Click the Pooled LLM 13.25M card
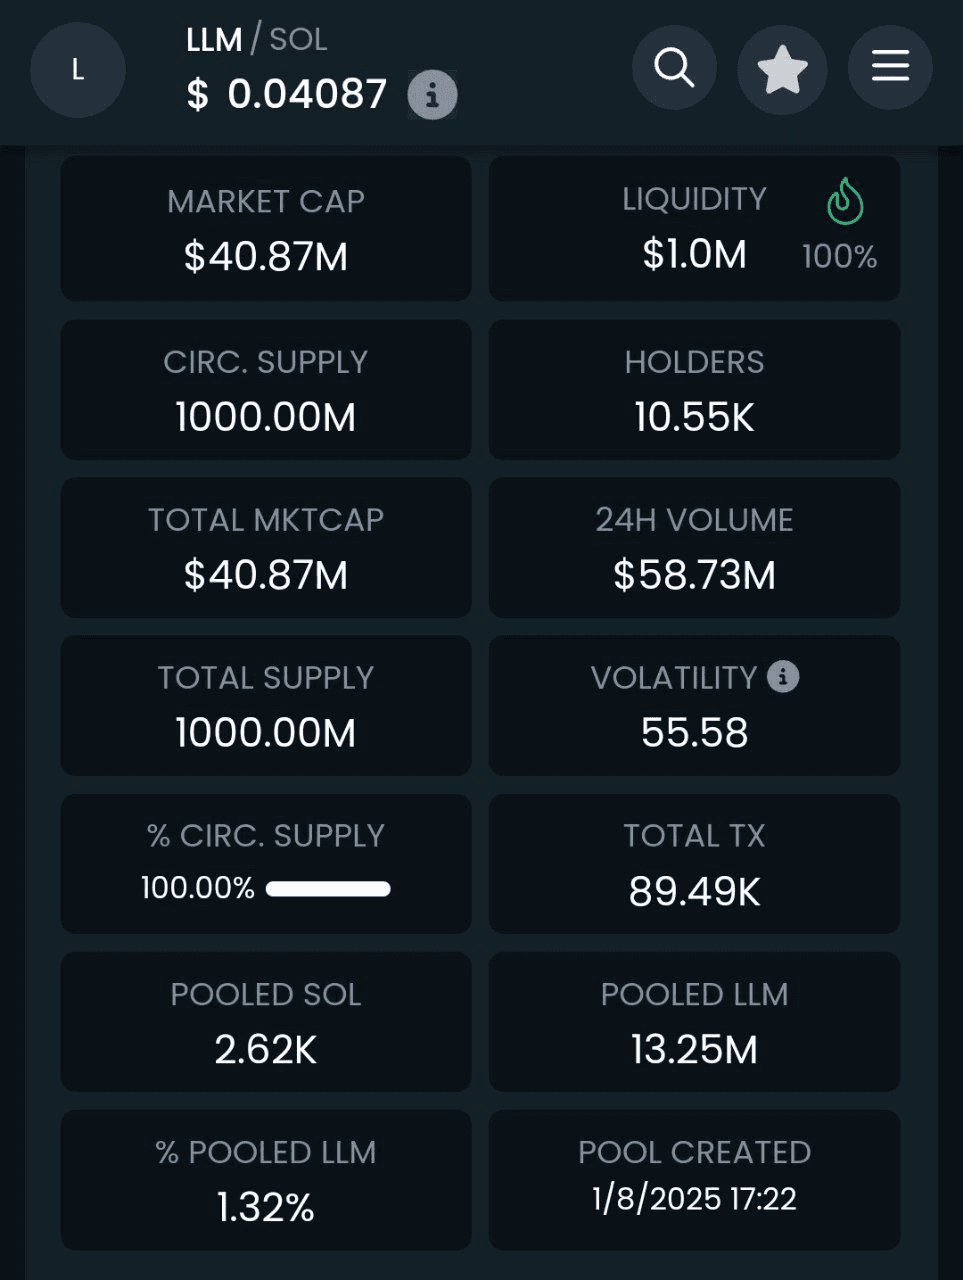This screenshot has width=963, height=1280. [x=694, y=1022]
